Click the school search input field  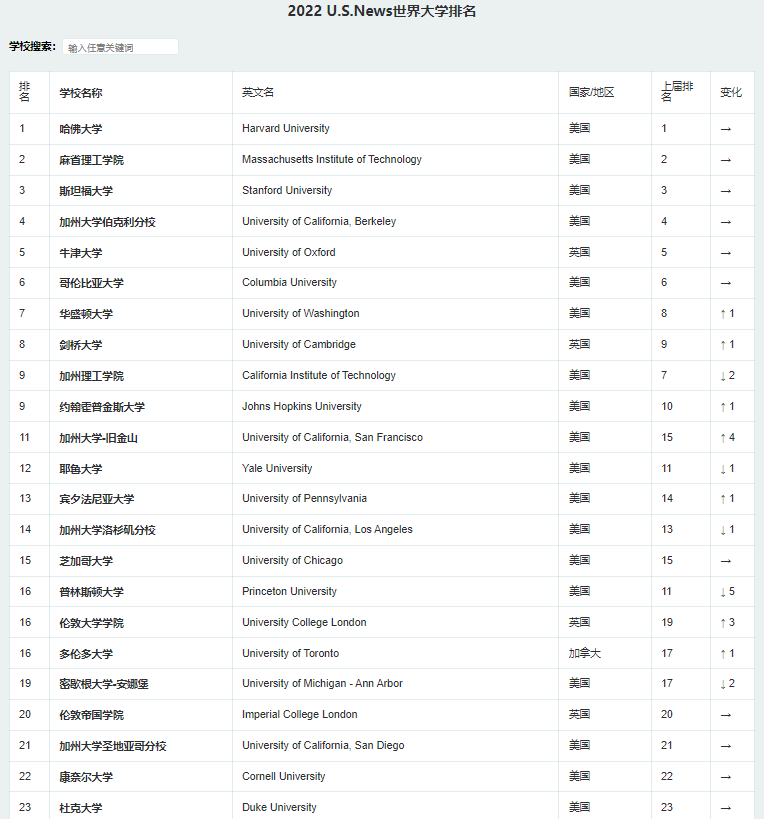[x=120, y=47]
